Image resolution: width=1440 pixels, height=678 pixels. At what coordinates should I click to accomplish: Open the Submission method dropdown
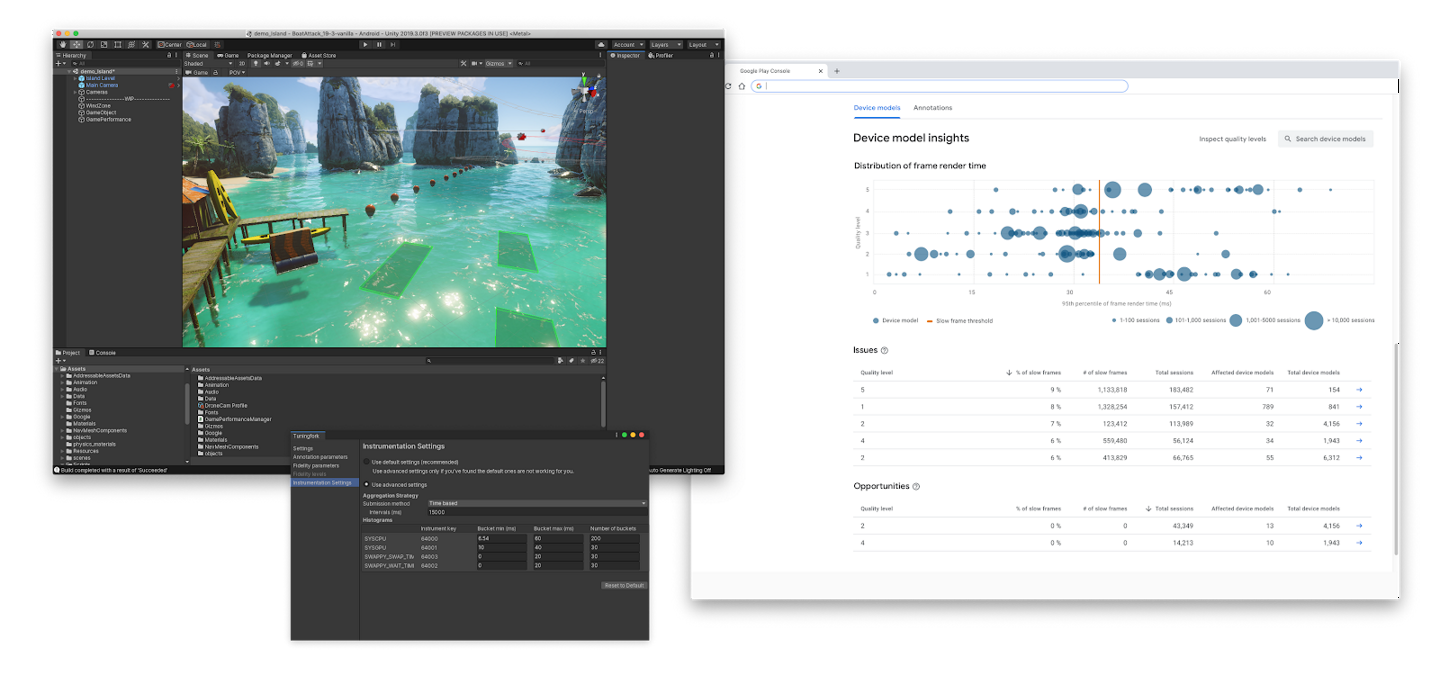tap(537, 503)
